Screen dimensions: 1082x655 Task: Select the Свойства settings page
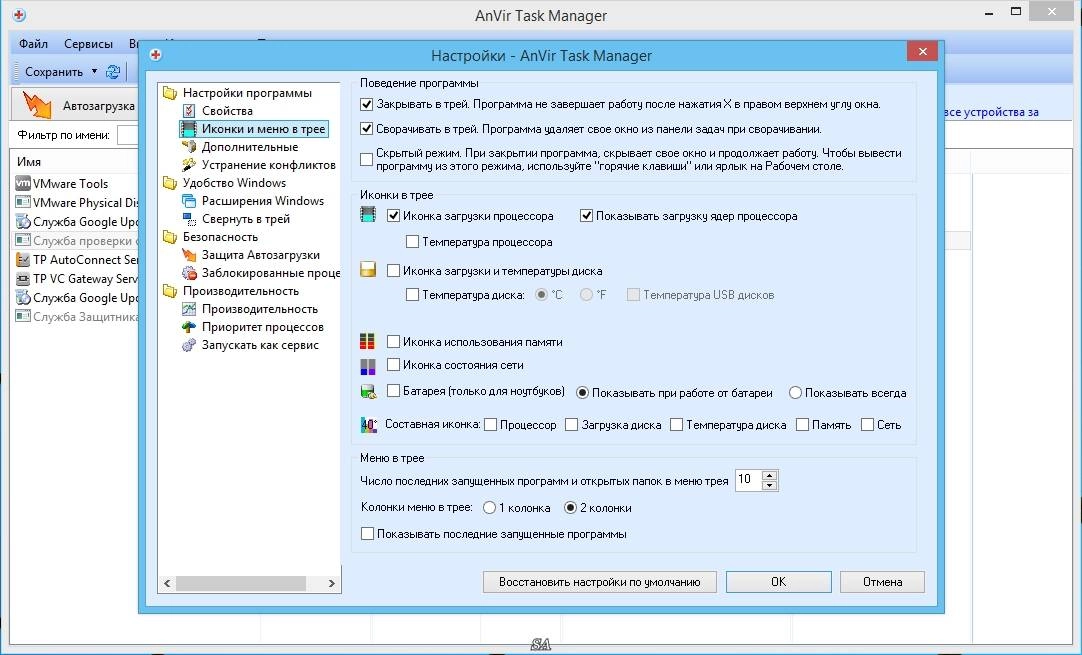227,110
